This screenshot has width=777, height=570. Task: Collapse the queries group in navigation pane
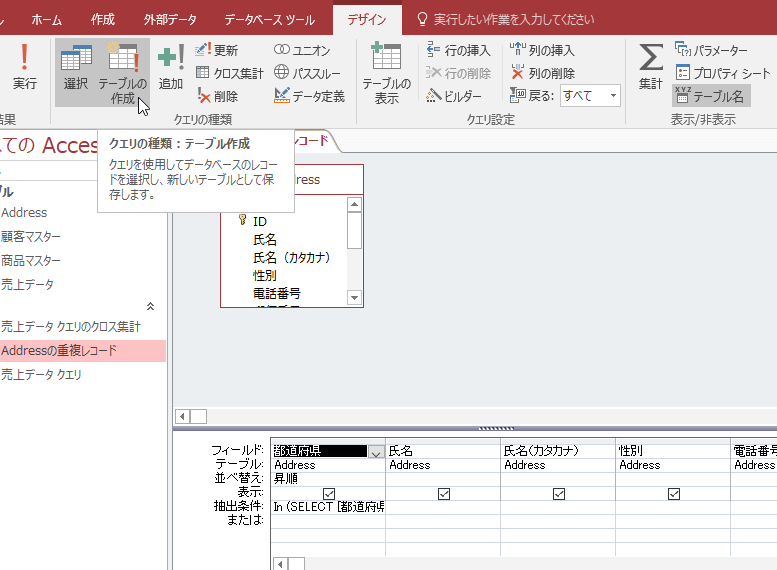pyautogui.click(x=150, y=306)
